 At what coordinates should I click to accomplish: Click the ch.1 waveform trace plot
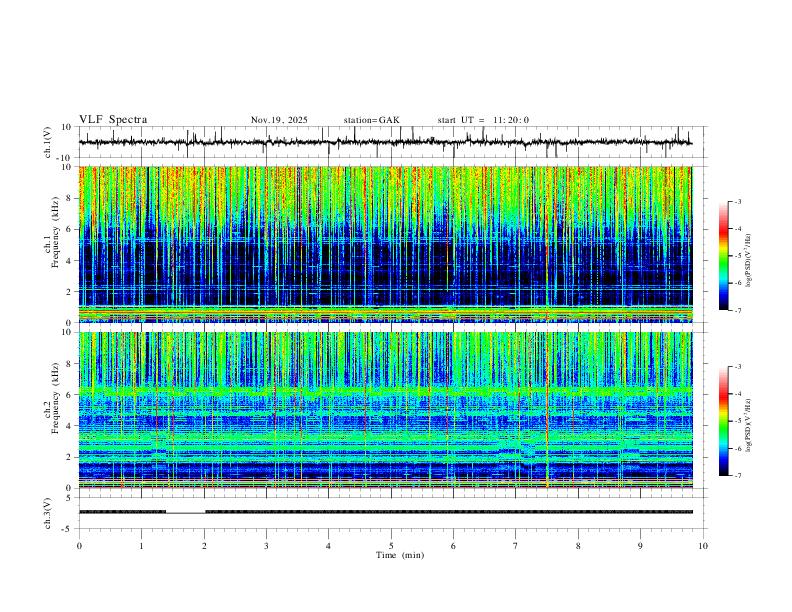(x=386, y=142)
